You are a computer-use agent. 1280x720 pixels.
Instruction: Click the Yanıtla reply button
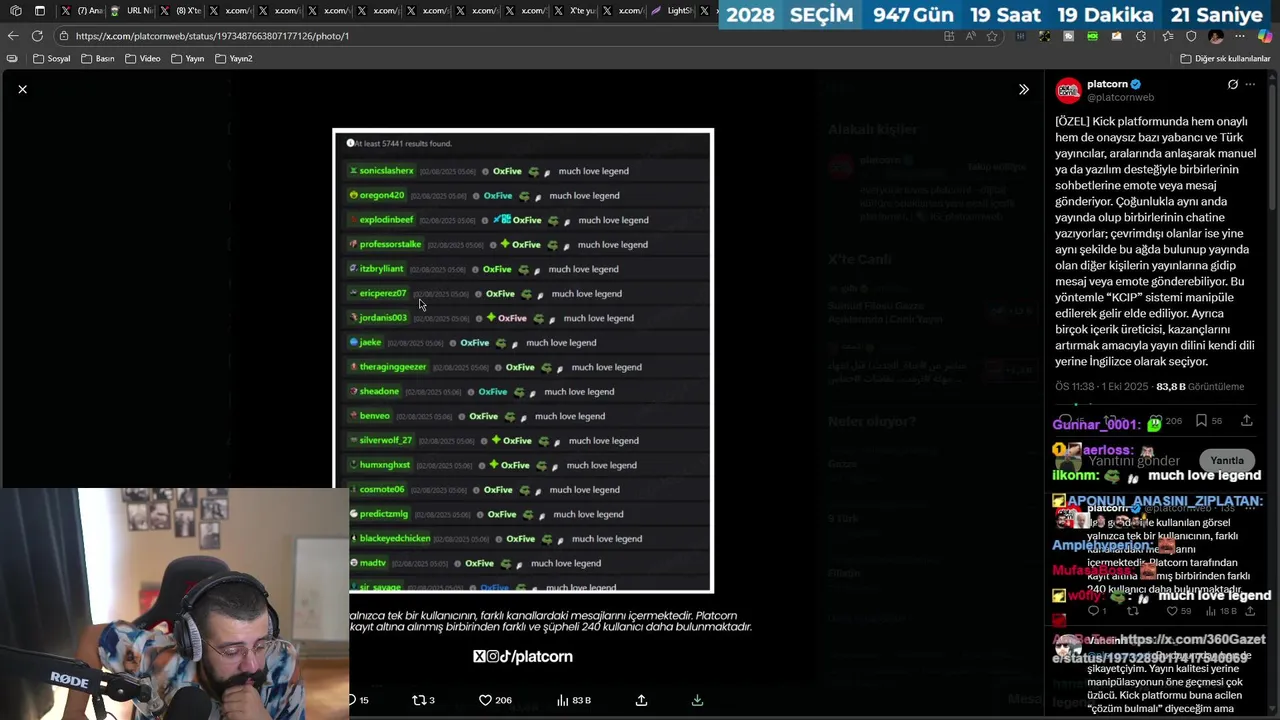point(1227,461)
